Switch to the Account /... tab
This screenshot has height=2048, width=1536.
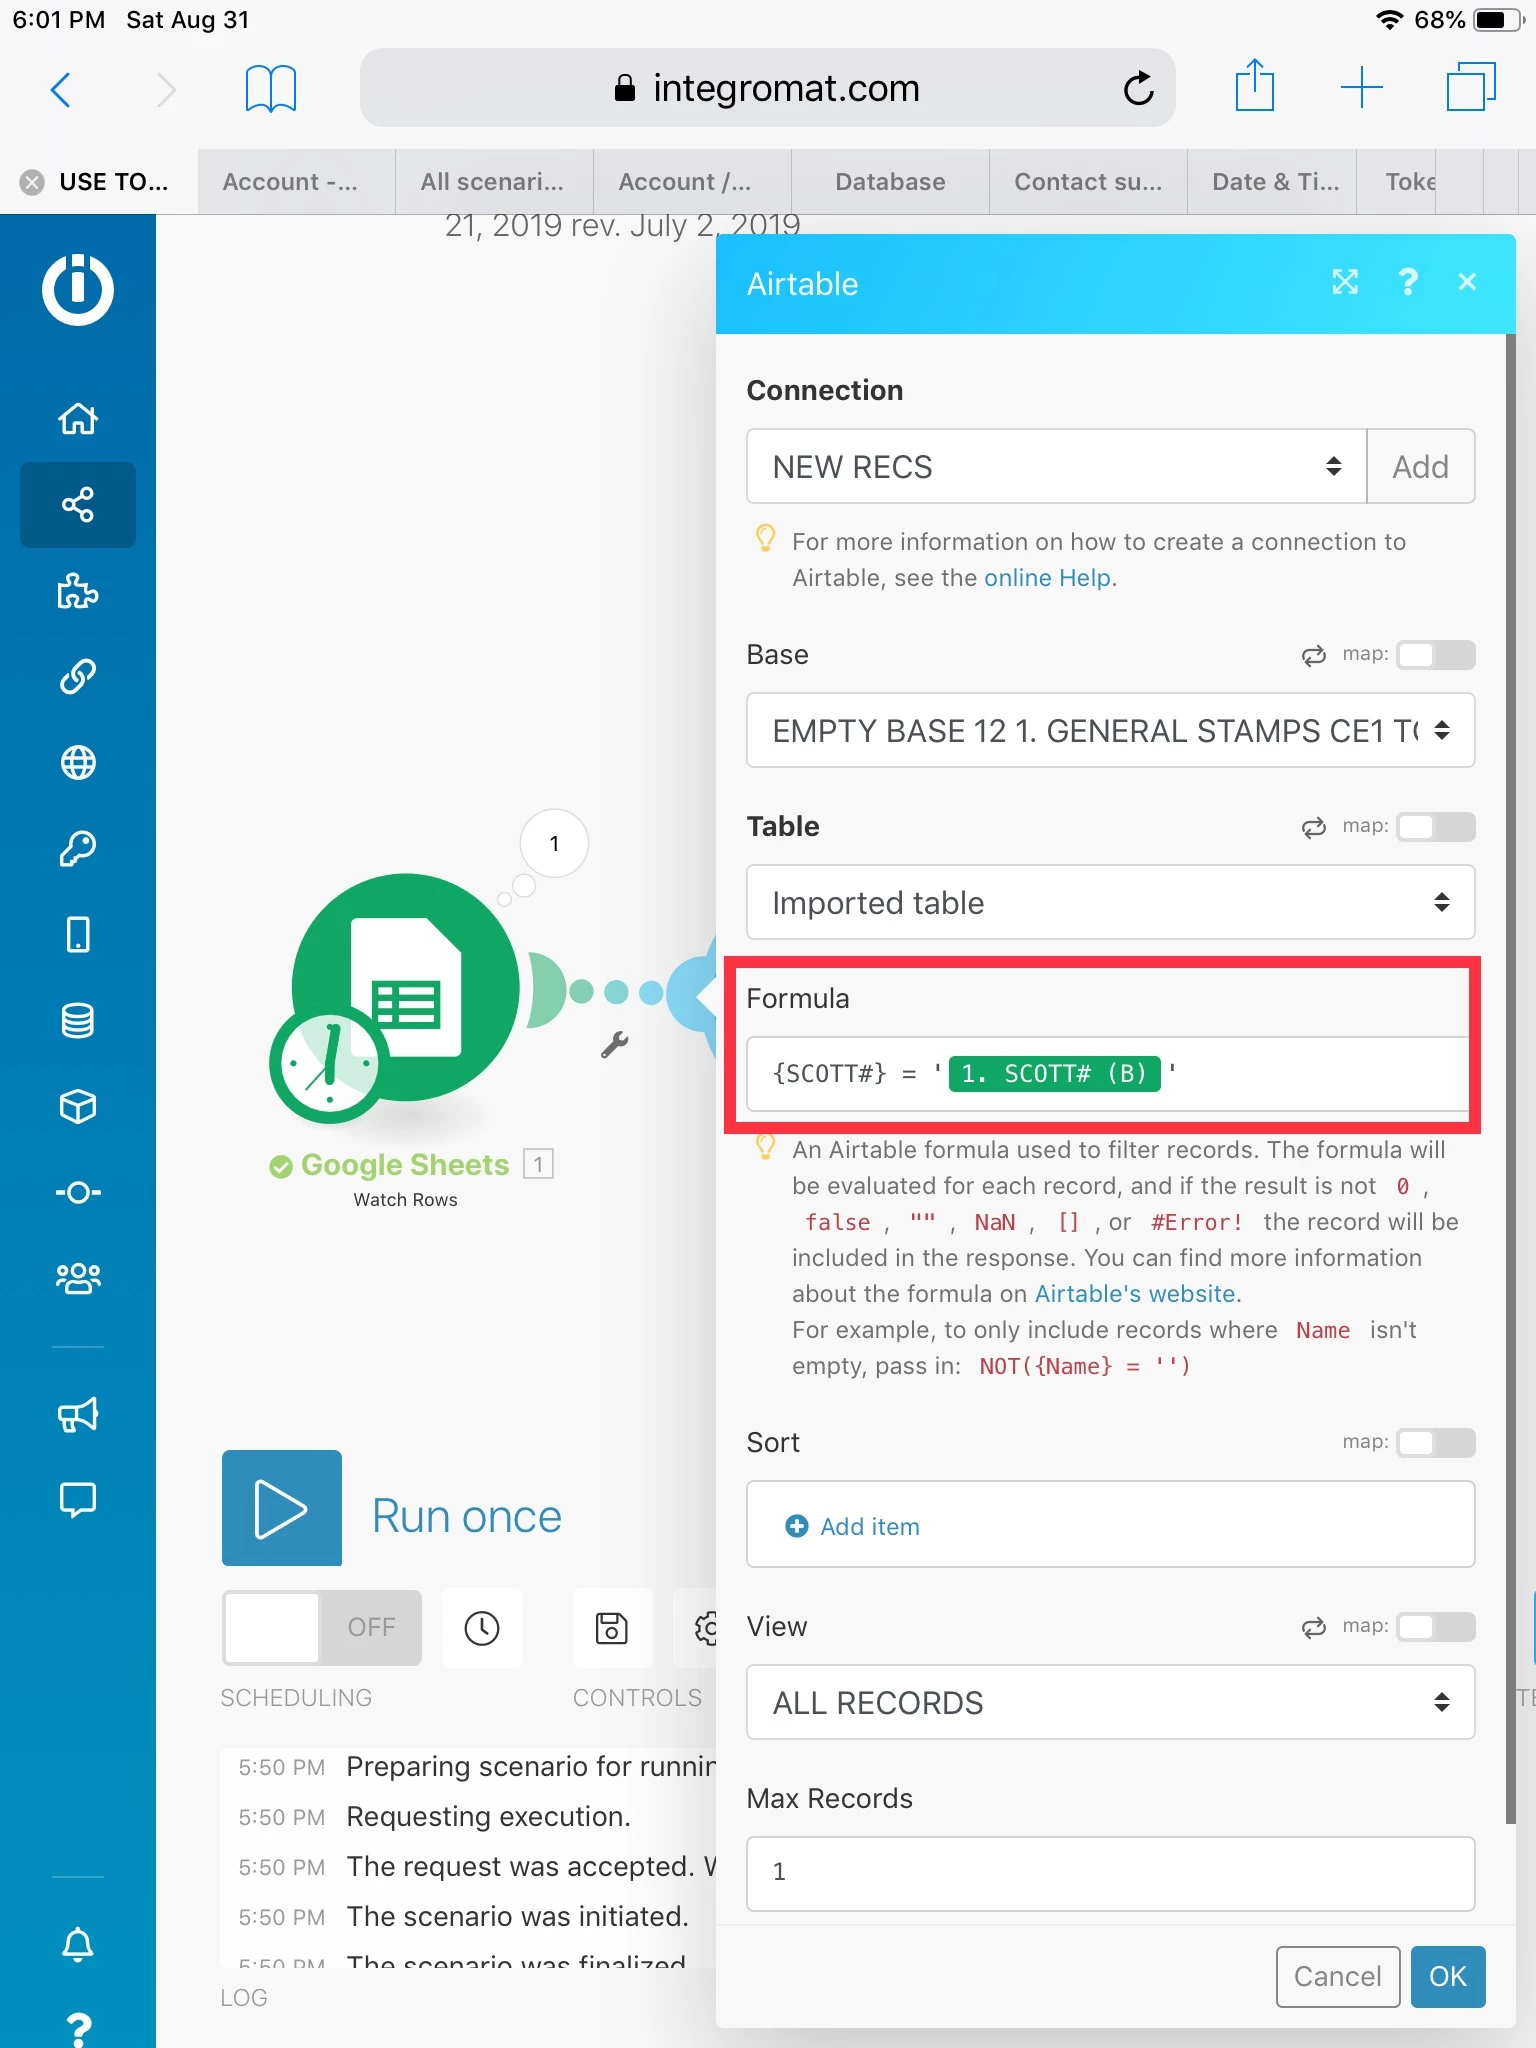coord(692,182)
